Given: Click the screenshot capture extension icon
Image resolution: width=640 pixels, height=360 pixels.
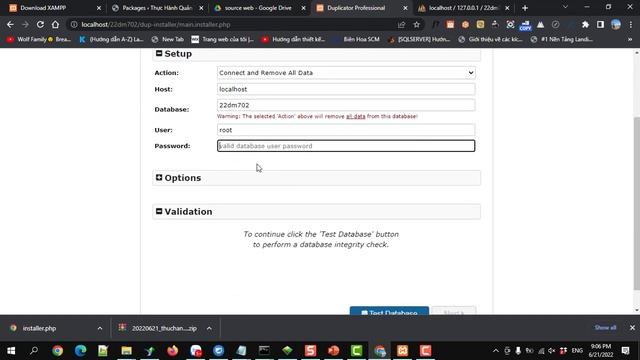Looking at the screenshot, I should coord(510,24).
